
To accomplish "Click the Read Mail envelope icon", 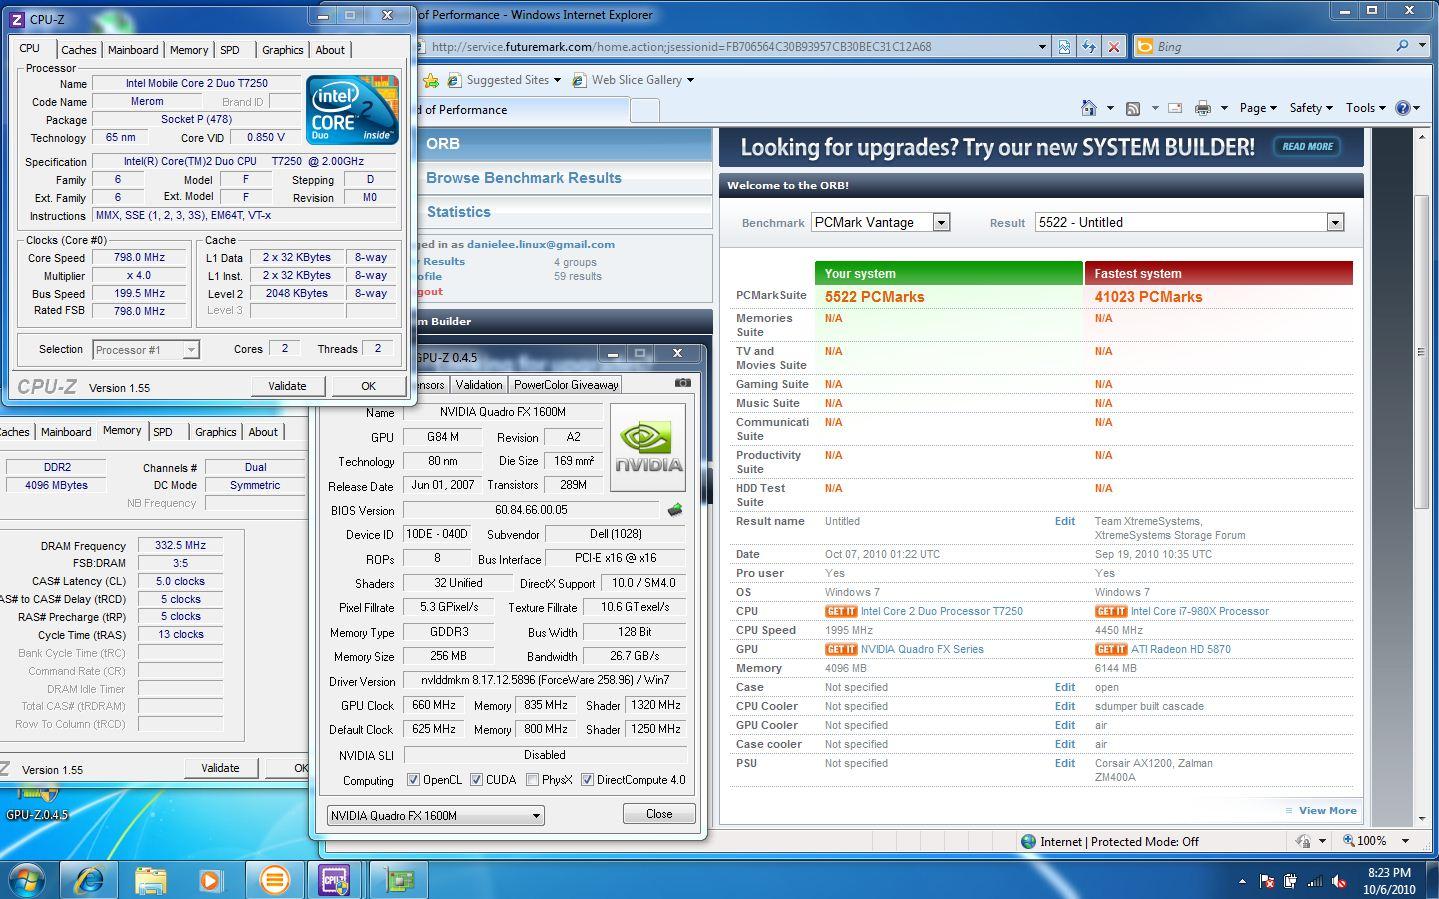I will coord(1175,108).
